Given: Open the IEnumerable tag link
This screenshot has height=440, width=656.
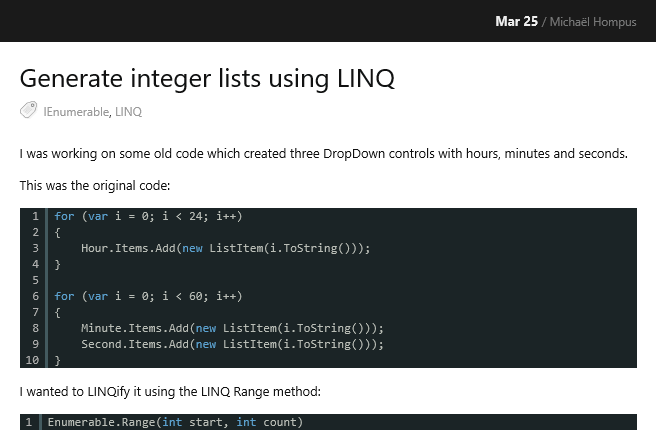Looking at the screenshot, I should [x=76, y=112].
